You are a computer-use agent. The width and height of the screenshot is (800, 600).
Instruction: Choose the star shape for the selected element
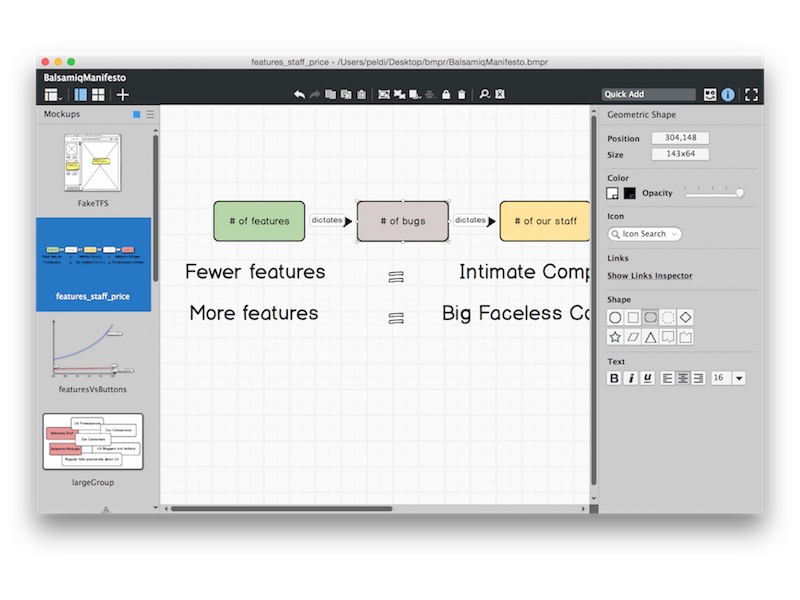tap(615, 337)
